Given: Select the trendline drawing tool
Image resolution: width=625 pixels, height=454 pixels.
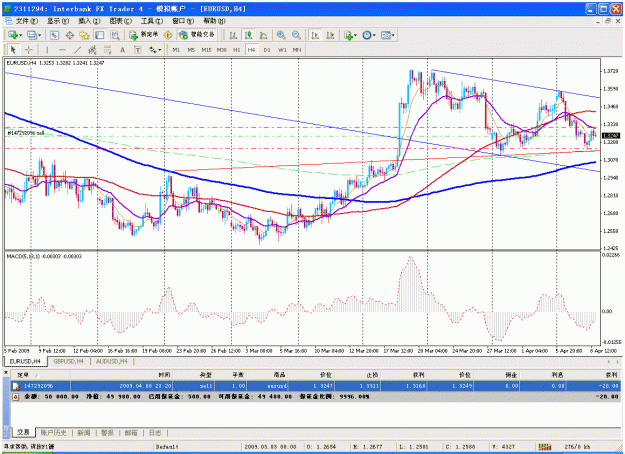Looking at the screenshot, I should [77, 50].
